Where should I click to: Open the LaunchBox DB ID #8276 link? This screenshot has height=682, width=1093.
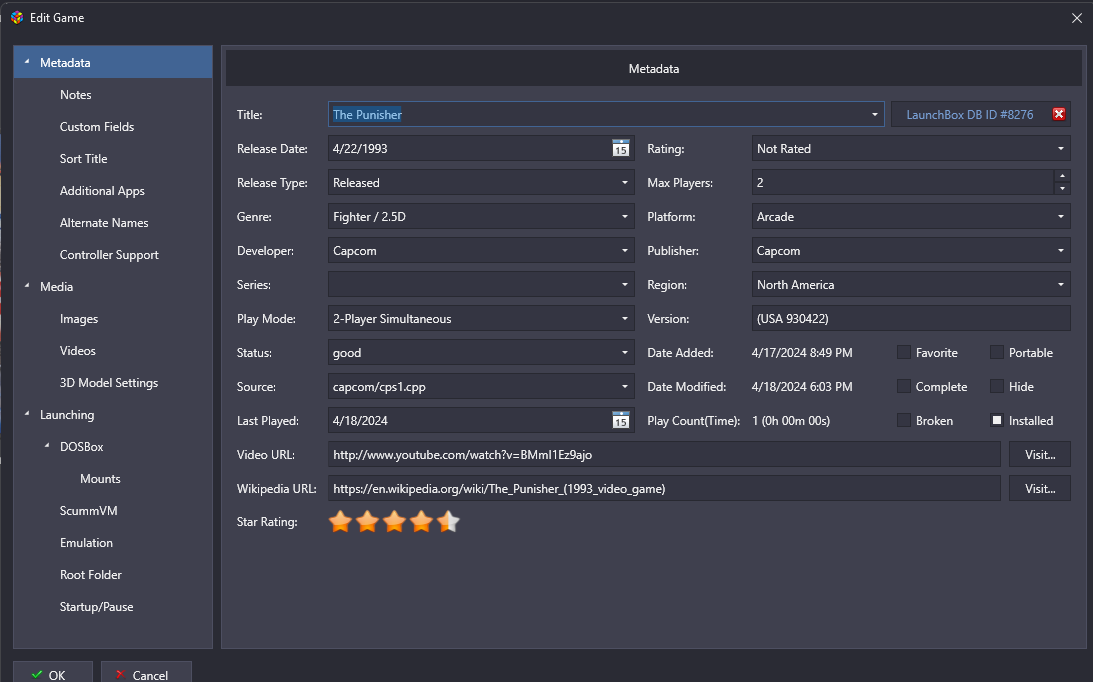point(970,114)
